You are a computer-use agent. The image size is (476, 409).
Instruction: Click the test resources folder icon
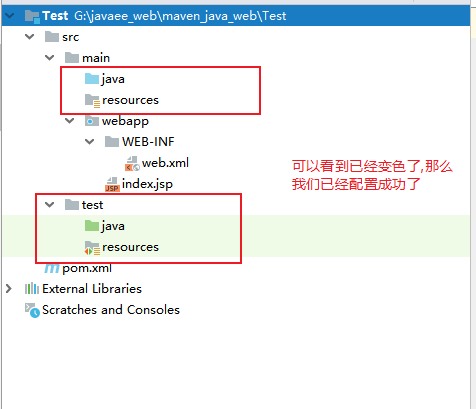[92, 248]
